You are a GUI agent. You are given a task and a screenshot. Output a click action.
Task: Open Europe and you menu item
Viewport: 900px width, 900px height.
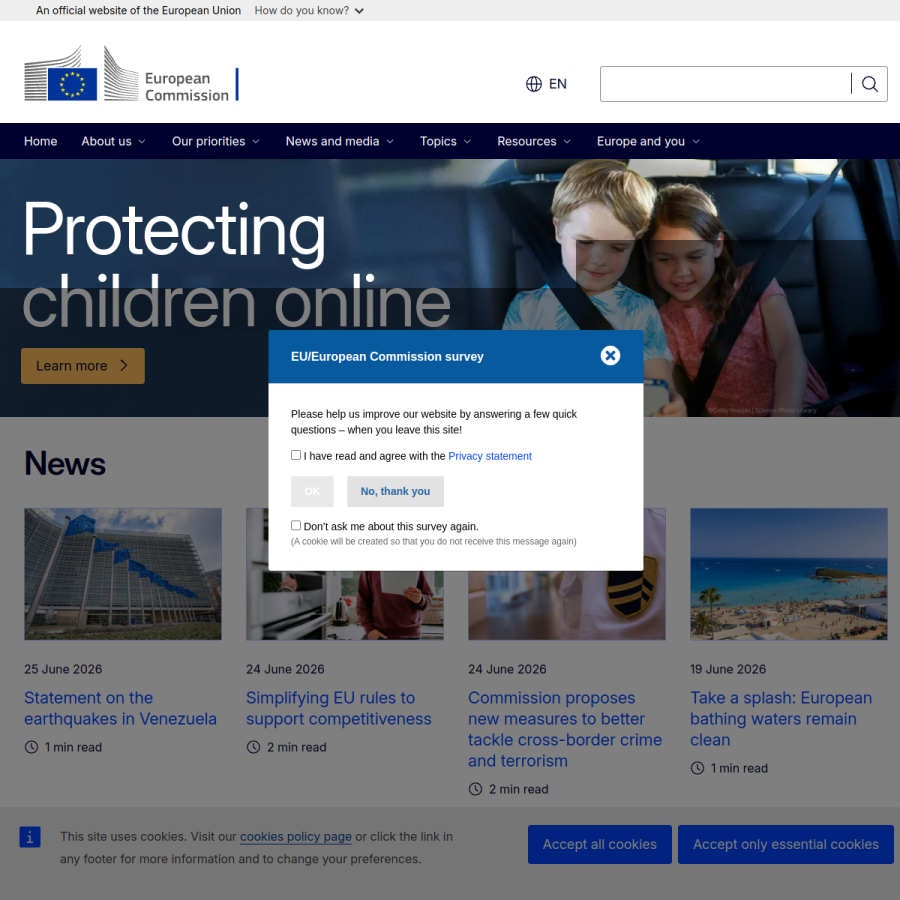[641, 141]
